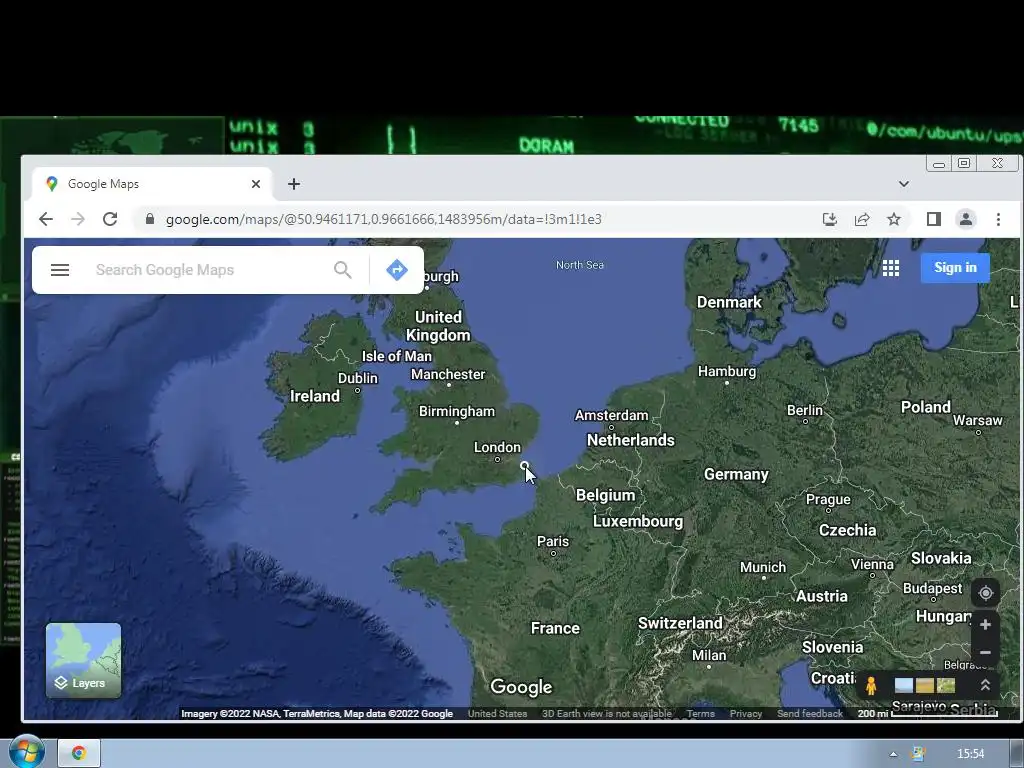Click the France country label
Viewport: 1024px width, 768px height.
pos(555,628)
